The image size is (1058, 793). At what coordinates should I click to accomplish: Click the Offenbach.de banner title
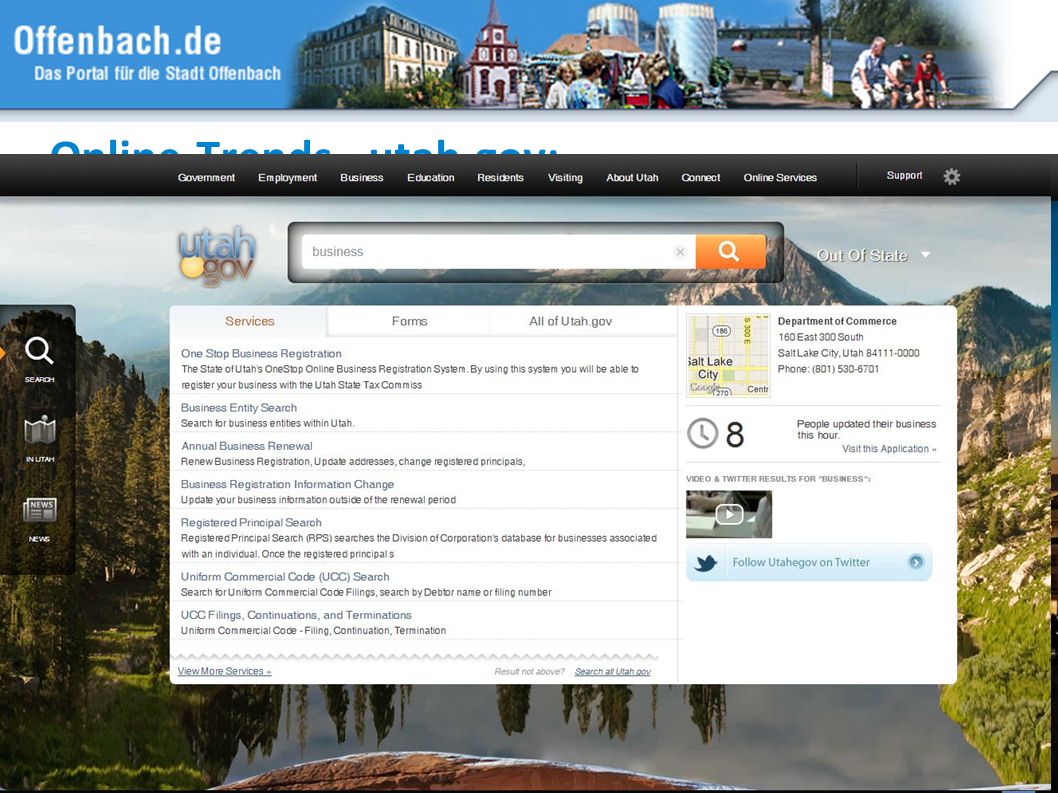click(x=117, y=40)
